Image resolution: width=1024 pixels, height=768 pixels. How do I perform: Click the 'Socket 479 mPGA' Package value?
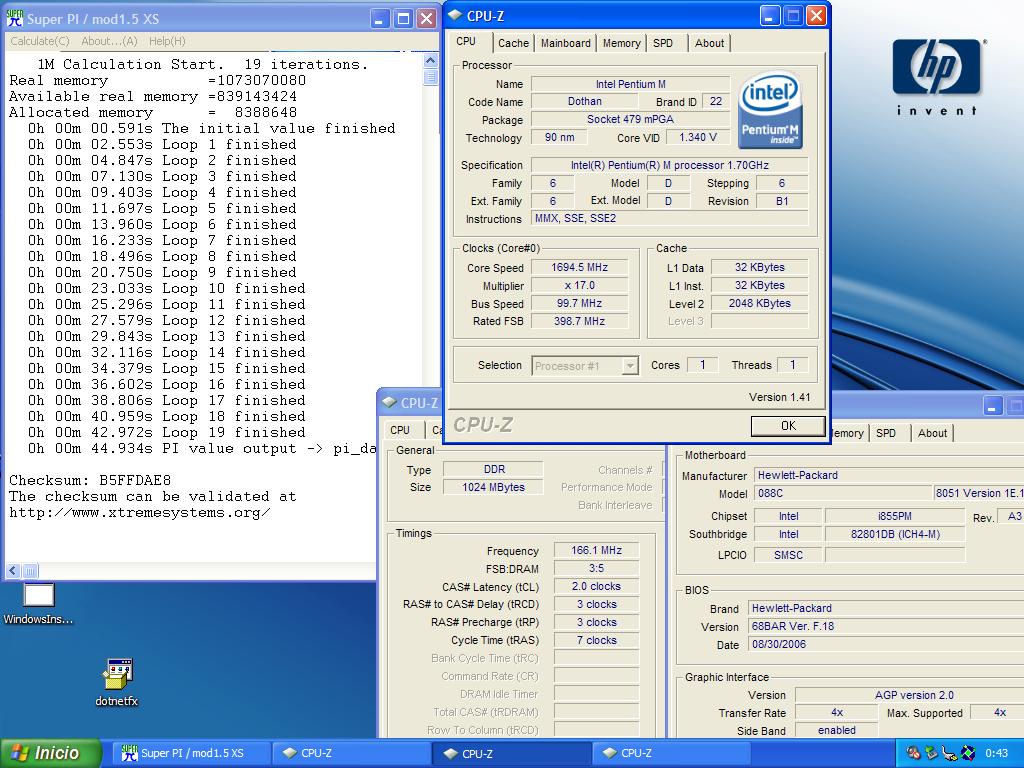[x=630, y=119]
